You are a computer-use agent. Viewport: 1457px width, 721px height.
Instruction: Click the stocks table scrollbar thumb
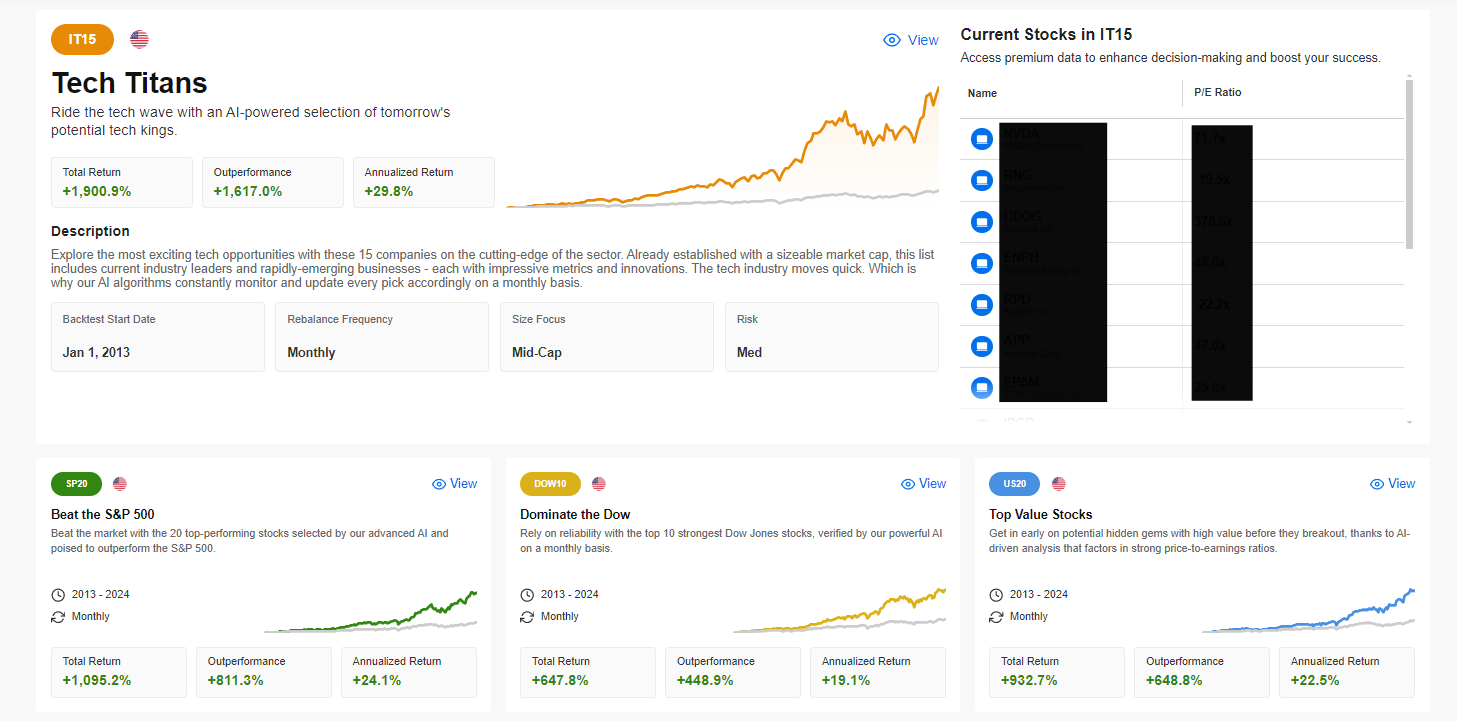tap(1409, 164)
